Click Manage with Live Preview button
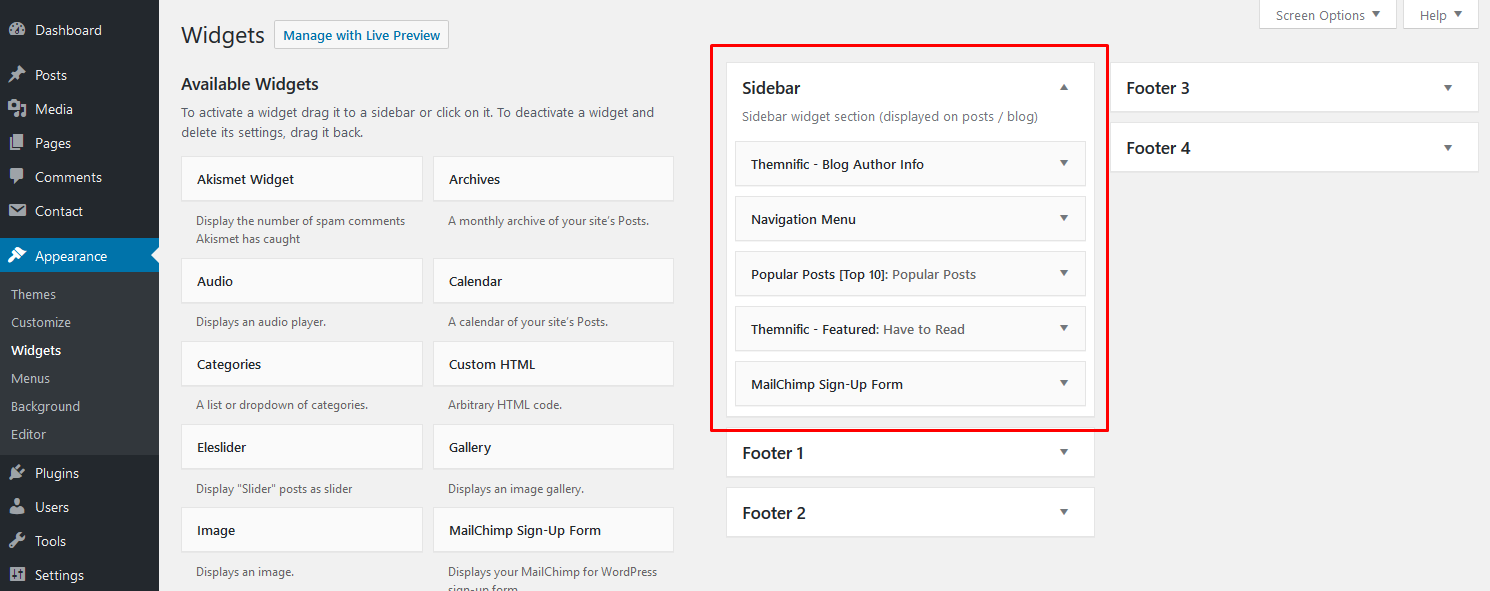1490x591 pixels. [x=361, y=35]
